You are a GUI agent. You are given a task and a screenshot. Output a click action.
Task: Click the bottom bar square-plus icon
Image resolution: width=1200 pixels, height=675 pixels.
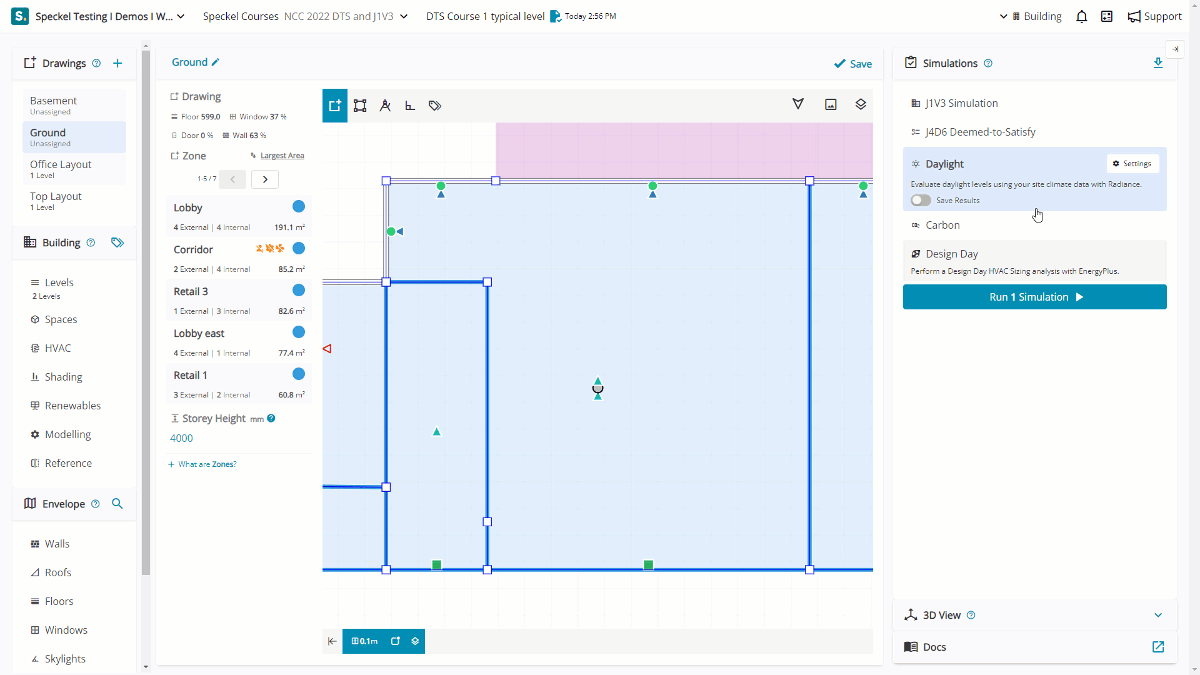[x=395, y=641]
